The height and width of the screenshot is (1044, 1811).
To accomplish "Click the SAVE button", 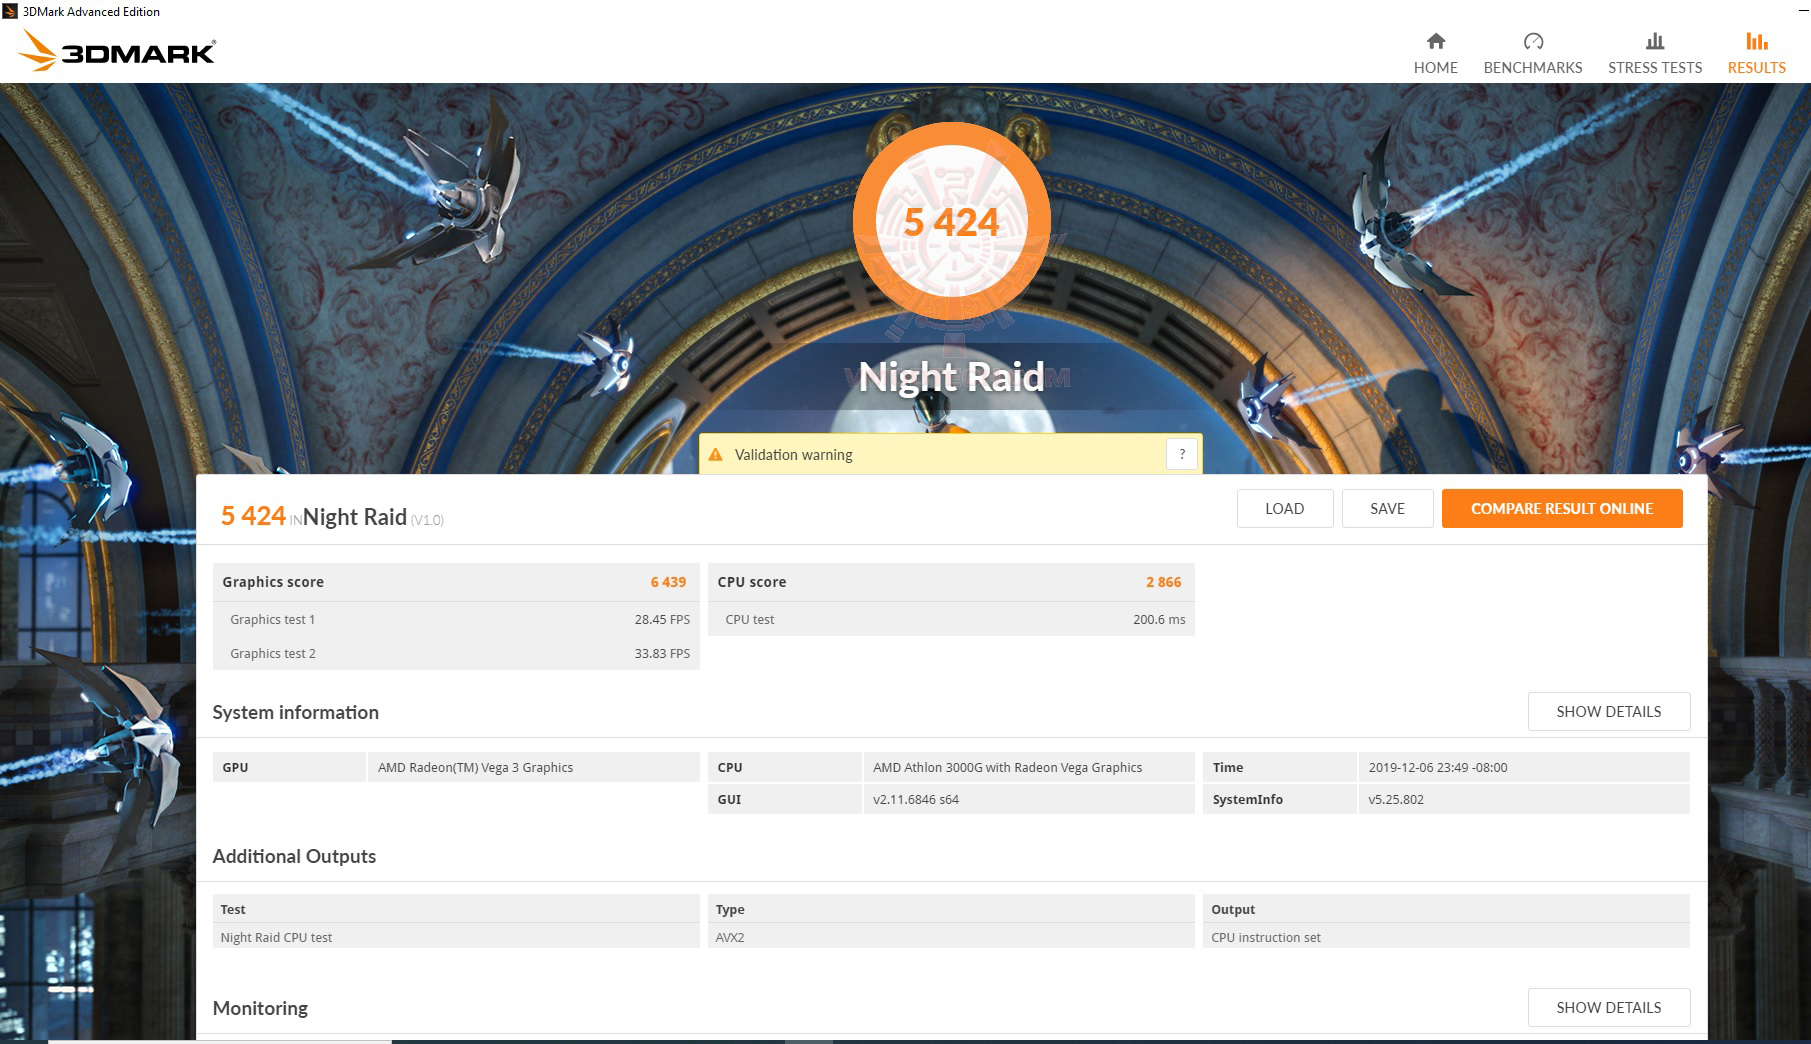I will (x=1387, y=508).
